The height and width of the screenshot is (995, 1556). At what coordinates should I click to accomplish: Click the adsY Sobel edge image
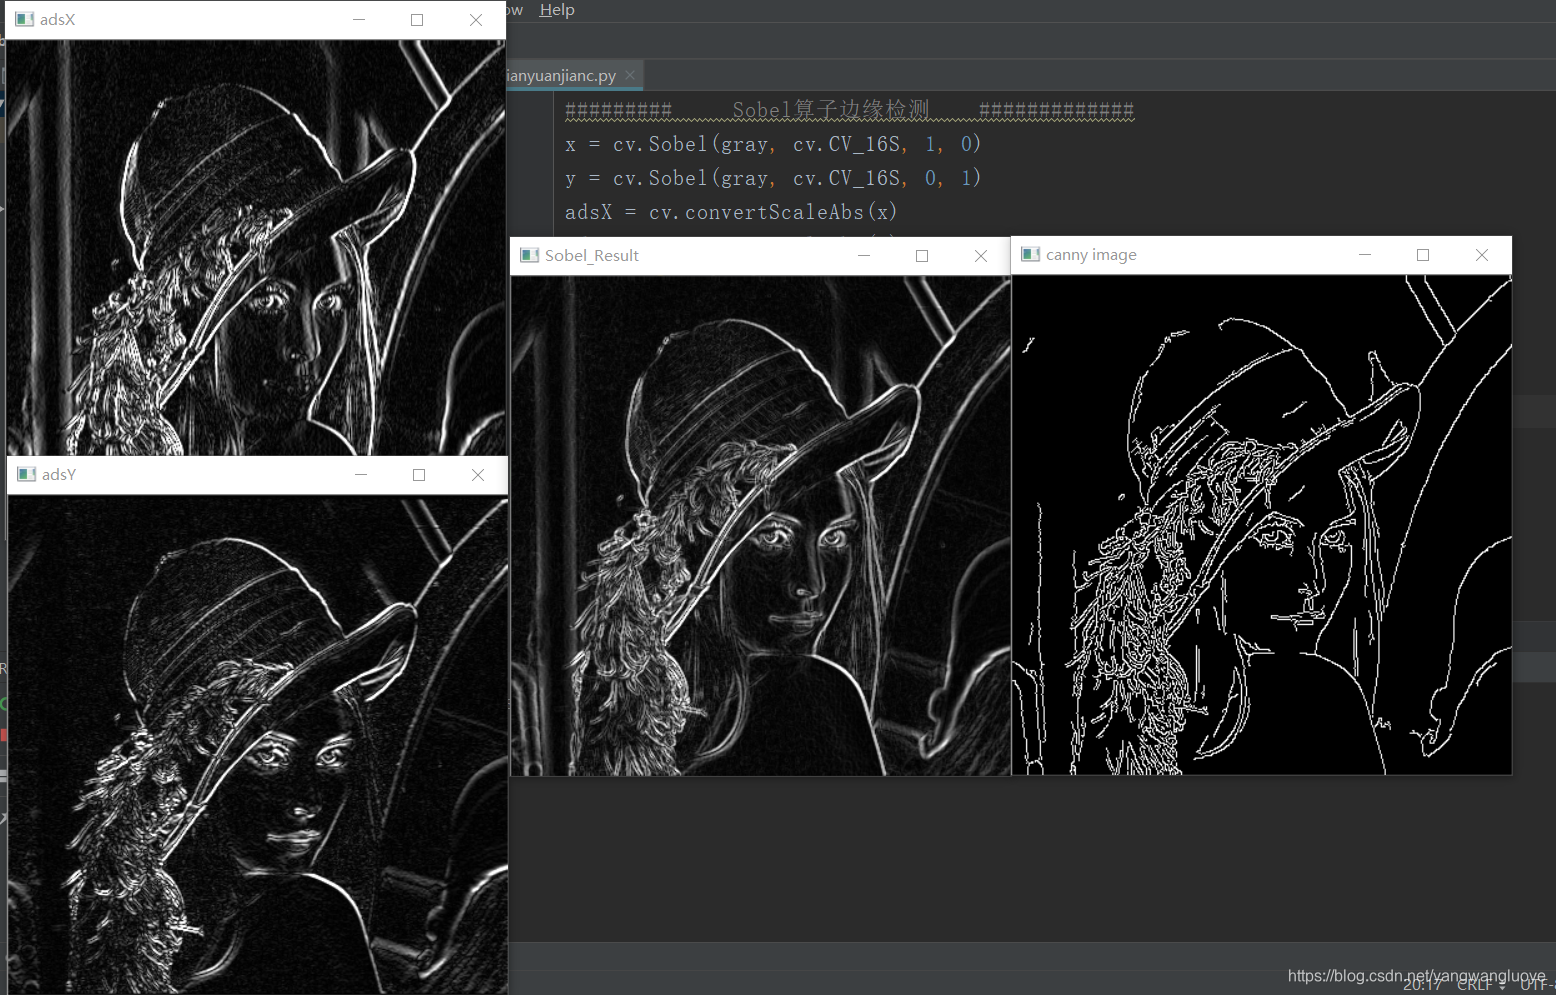(258, 745)
